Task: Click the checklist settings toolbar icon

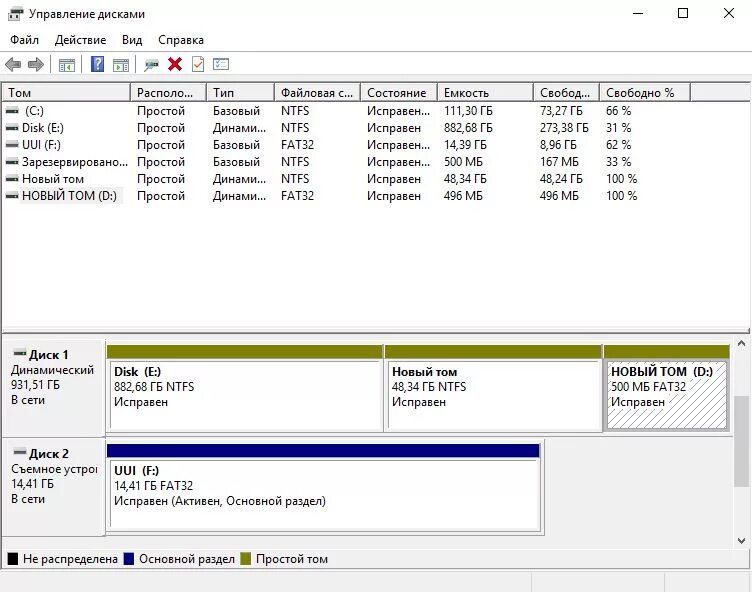Action: click(x=221, y=64)
